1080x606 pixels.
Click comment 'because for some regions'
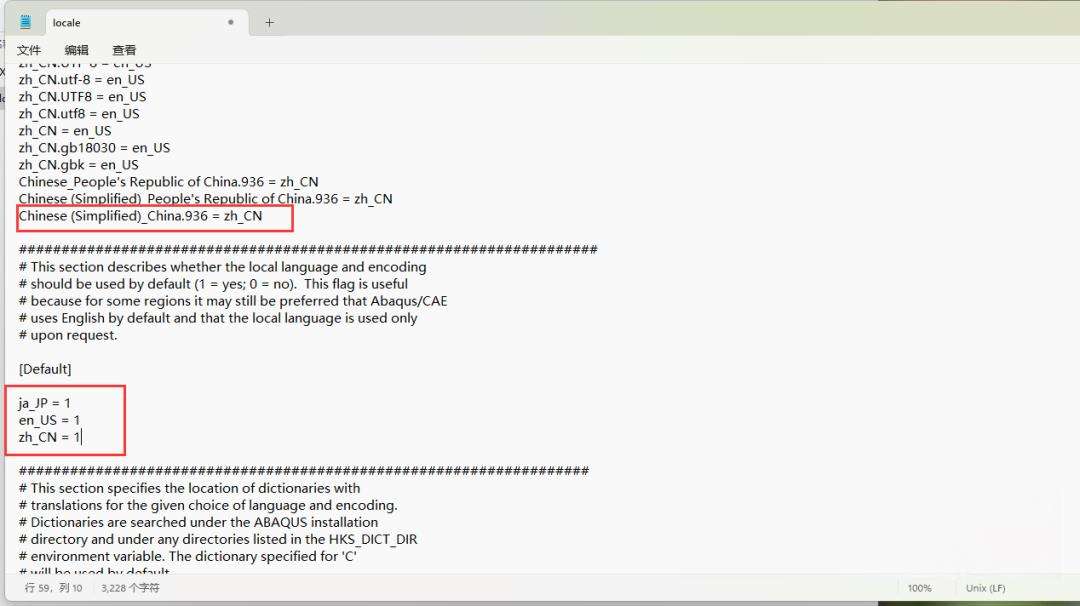click(x=233, y=302)
